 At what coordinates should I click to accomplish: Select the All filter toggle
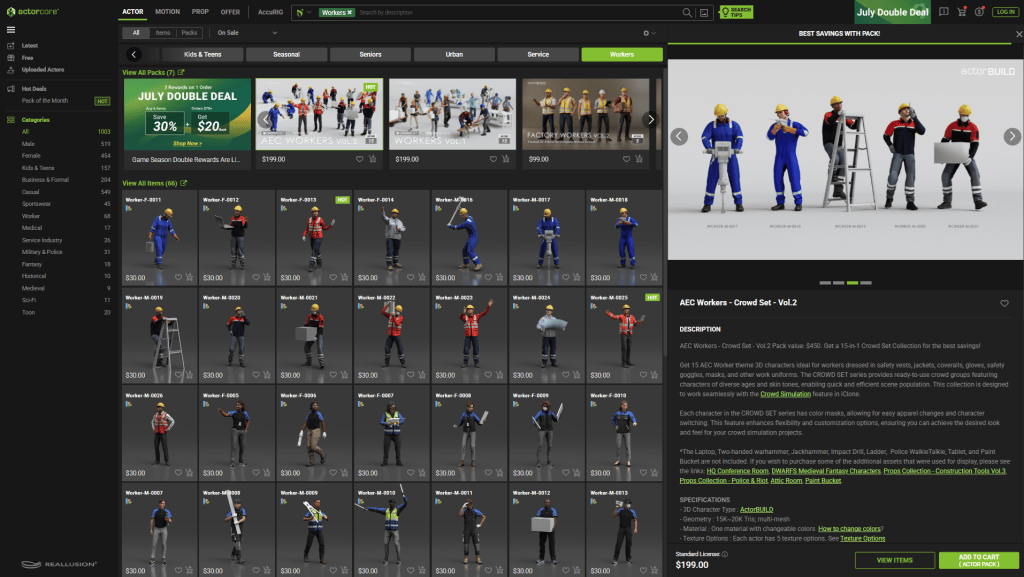pyautogui.click(x=136, y=33)
